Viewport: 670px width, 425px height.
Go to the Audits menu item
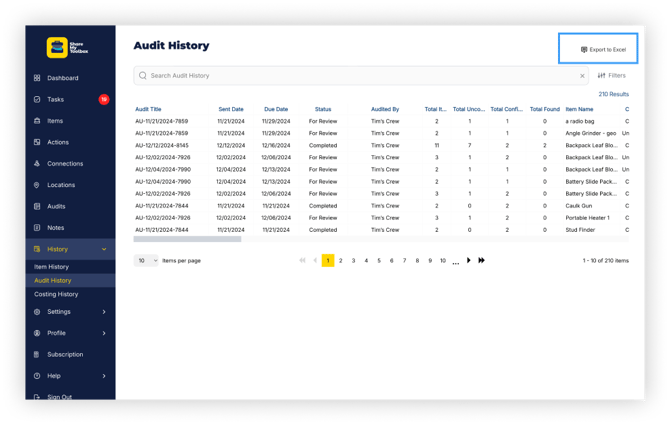56,206
